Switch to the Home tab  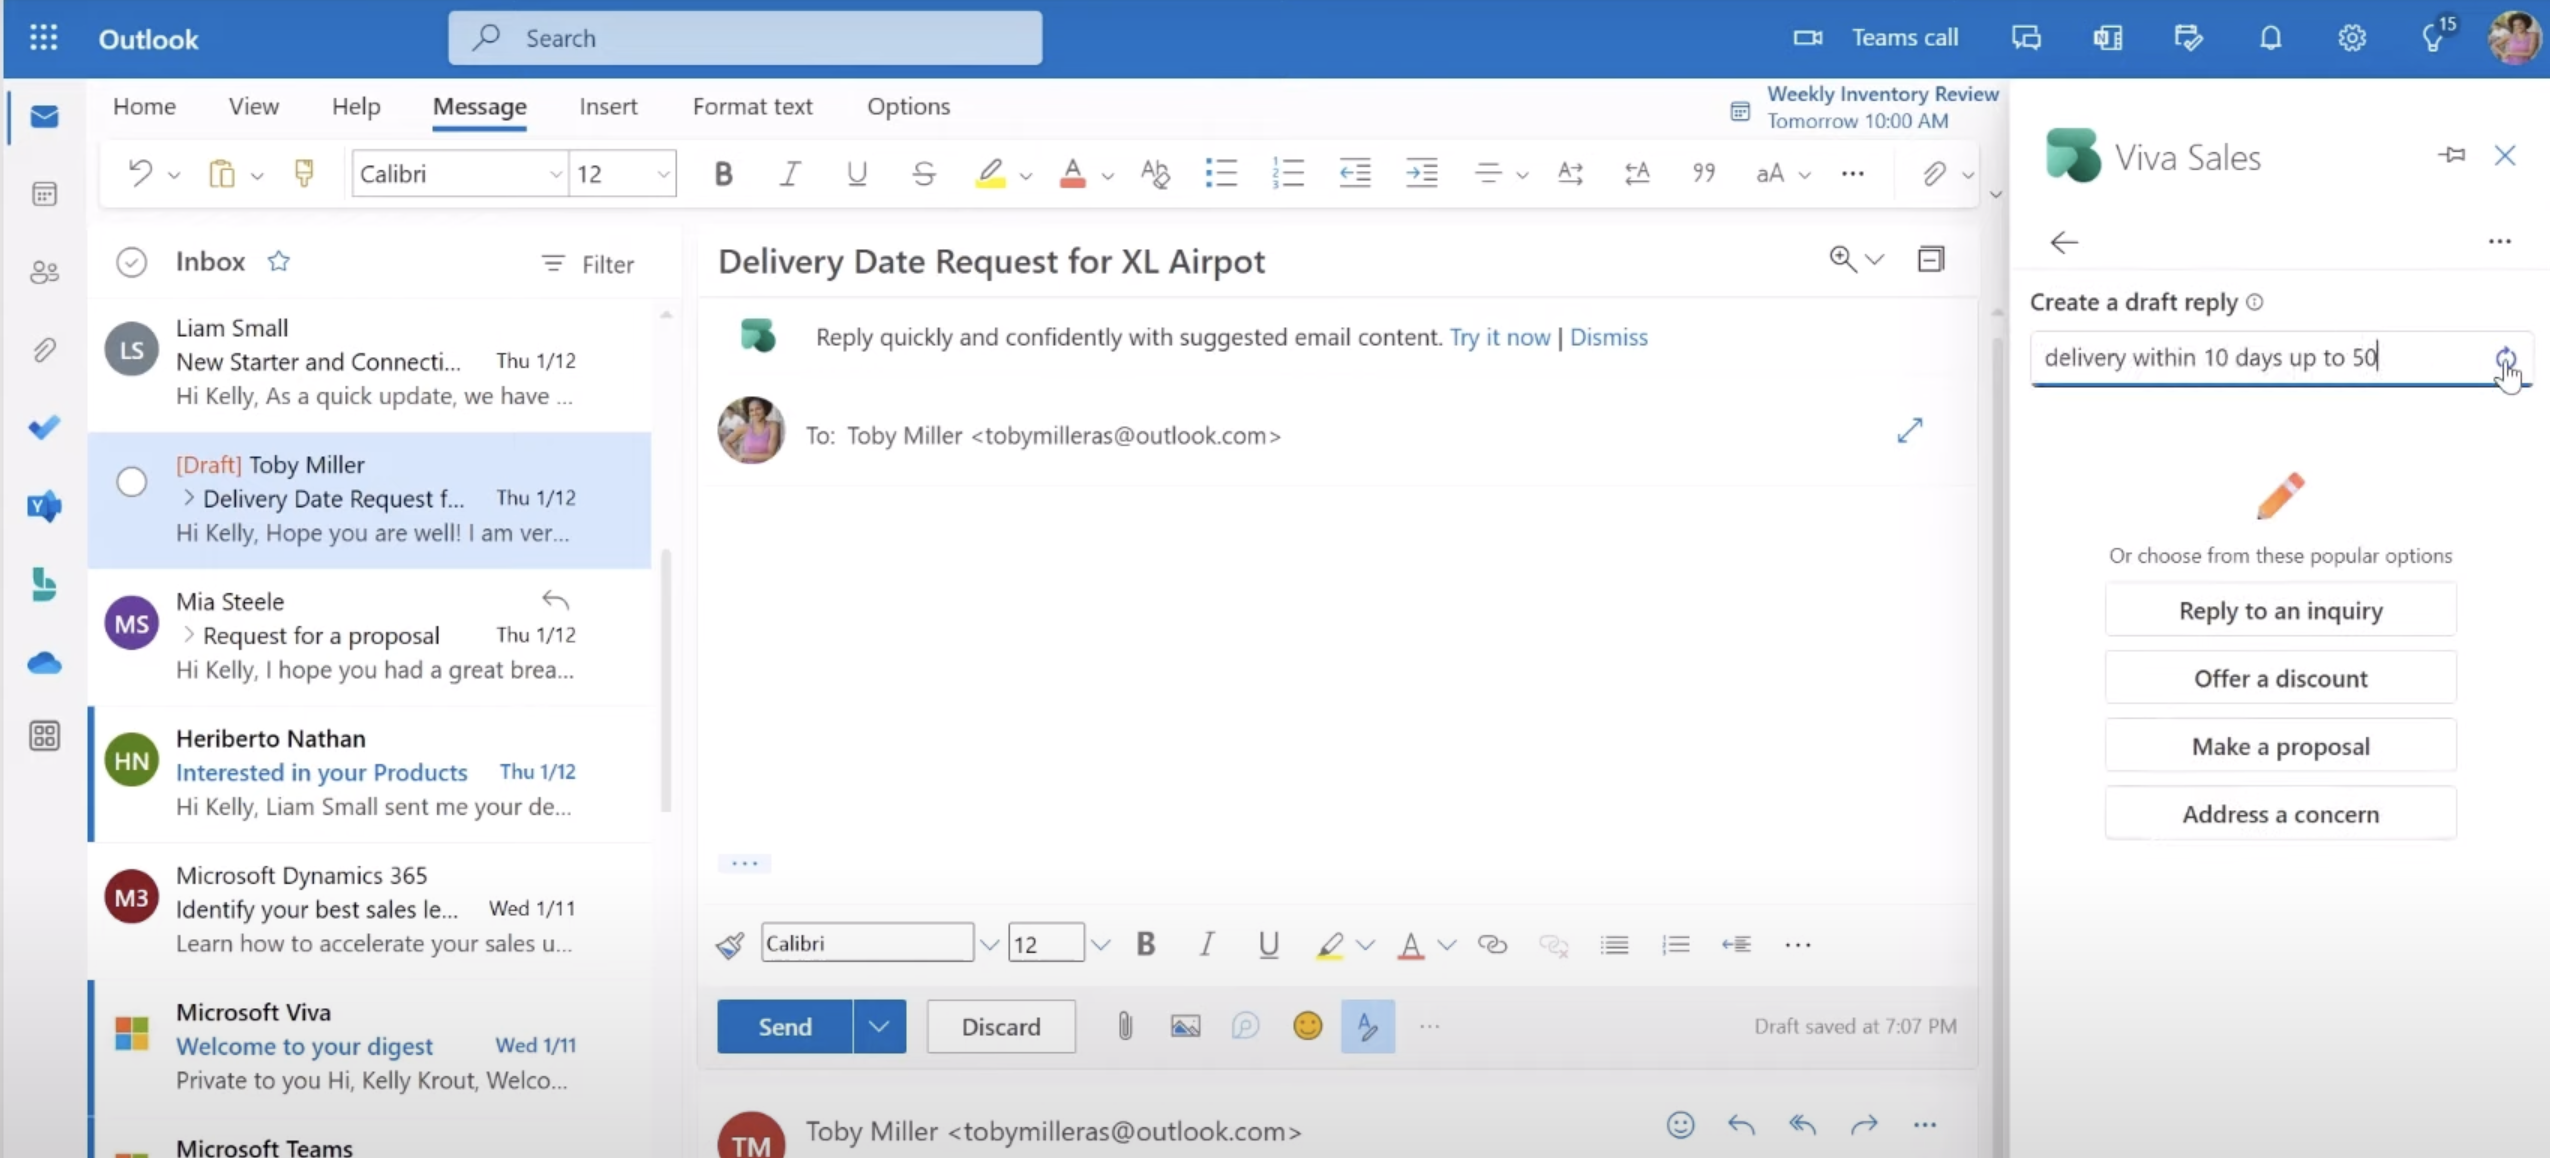(x=144, y=106)
